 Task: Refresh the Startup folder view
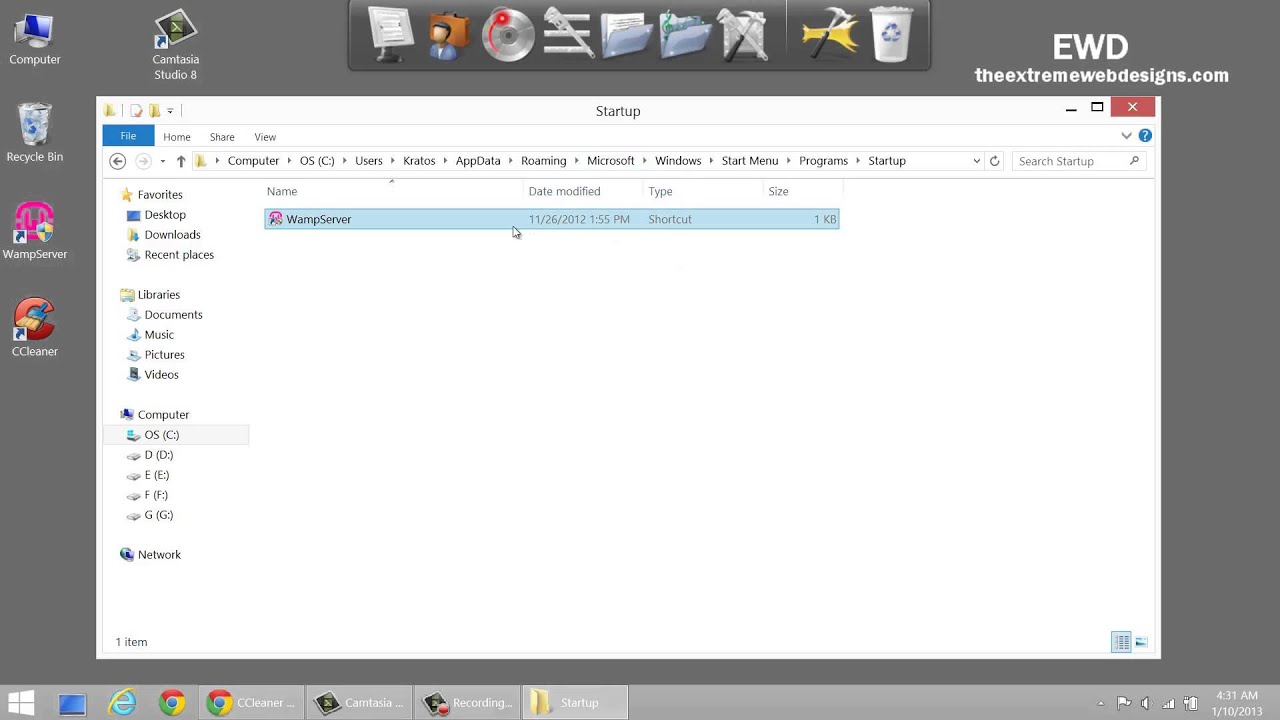click(x=994, y=161)
